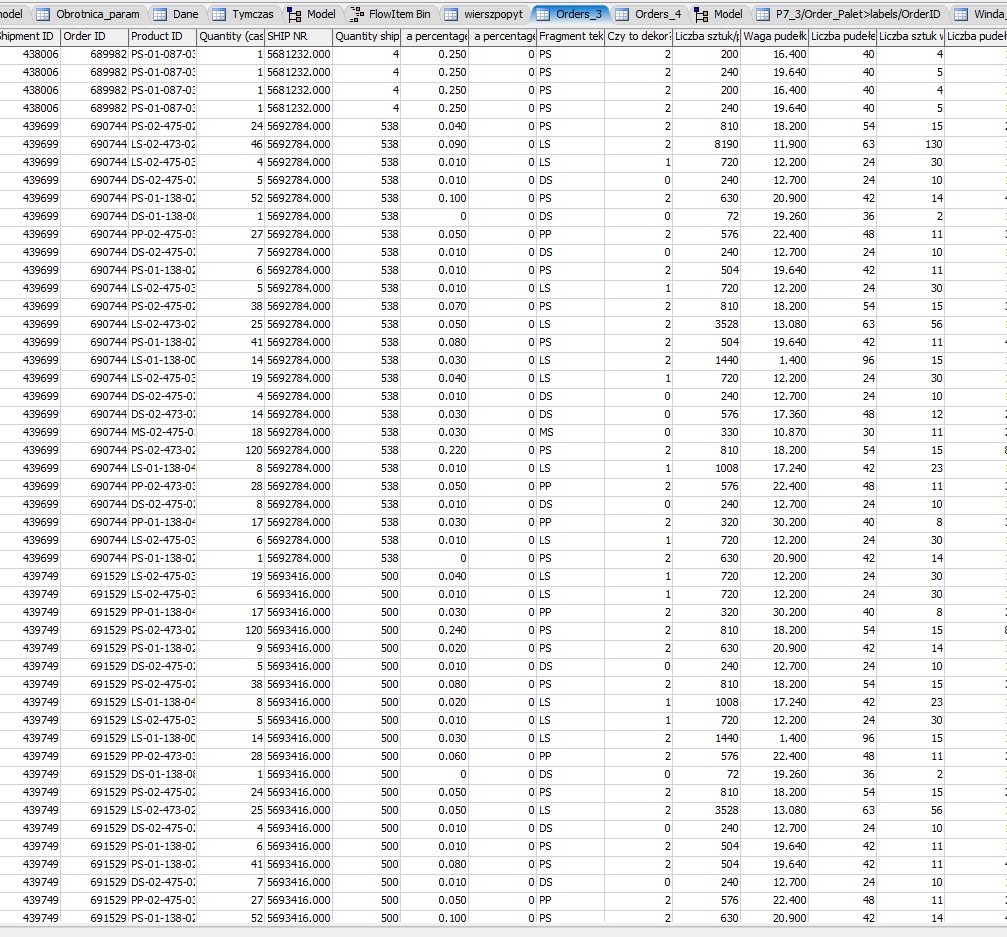Select the Tymczas tab
This screenshot has width=1007, height=937.
pos(252,14)
